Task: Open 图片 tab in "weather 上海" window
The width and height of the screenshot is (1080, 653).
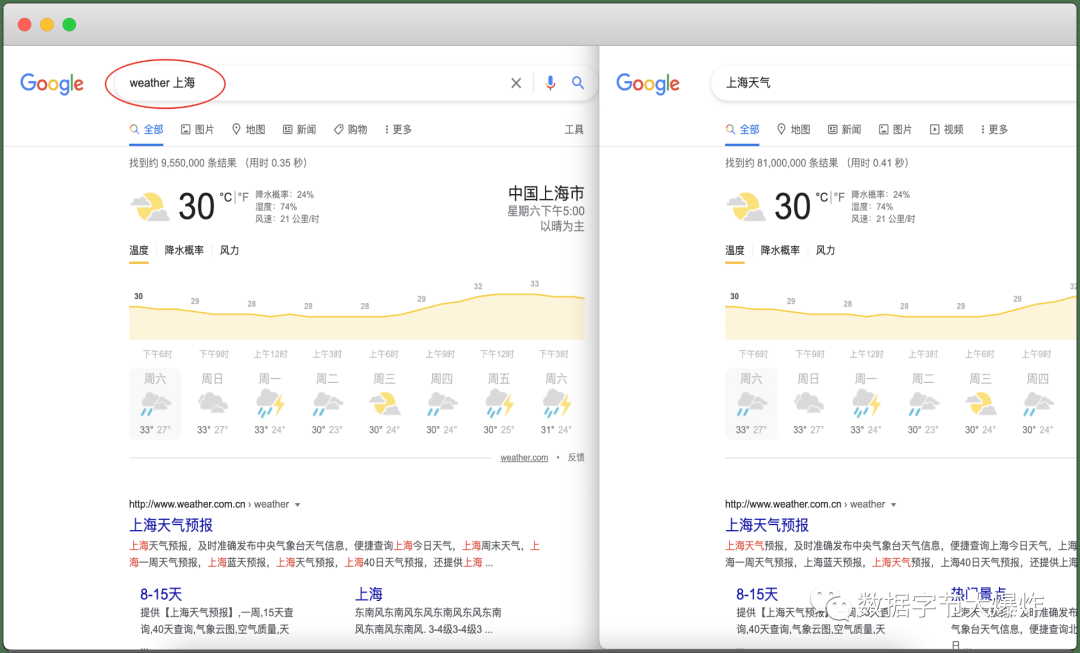Action: (x=197, y=129)
